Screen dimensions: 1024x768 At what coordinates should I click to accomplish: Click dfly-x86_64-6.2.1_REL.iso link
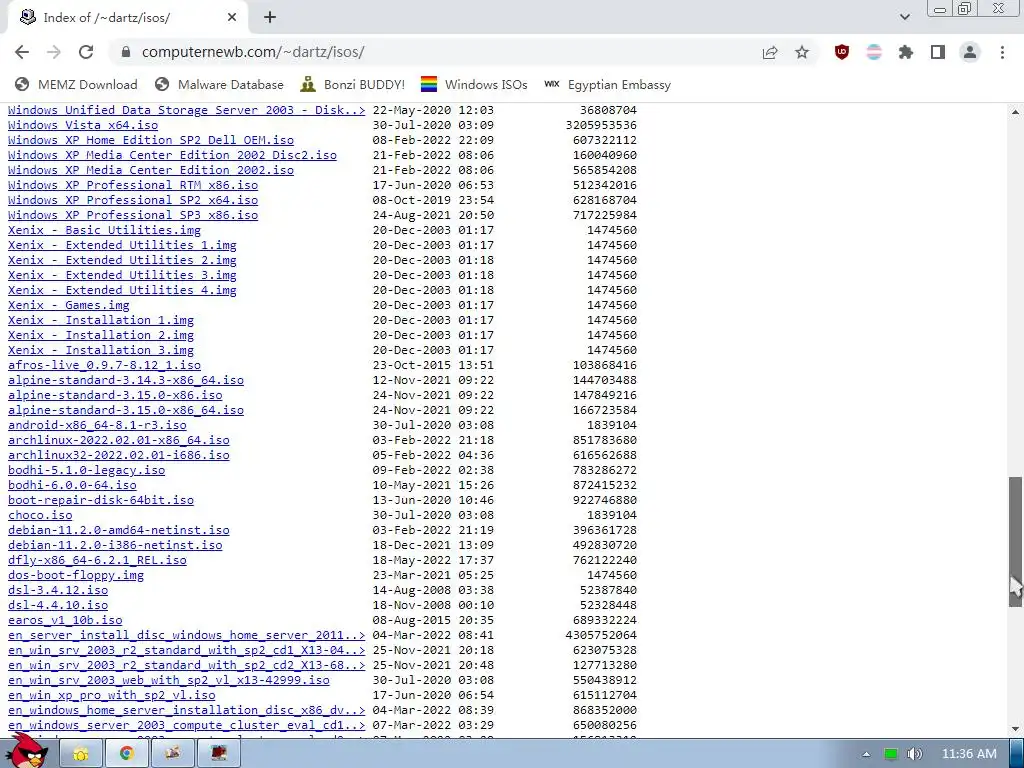click(x=97, y=560)
